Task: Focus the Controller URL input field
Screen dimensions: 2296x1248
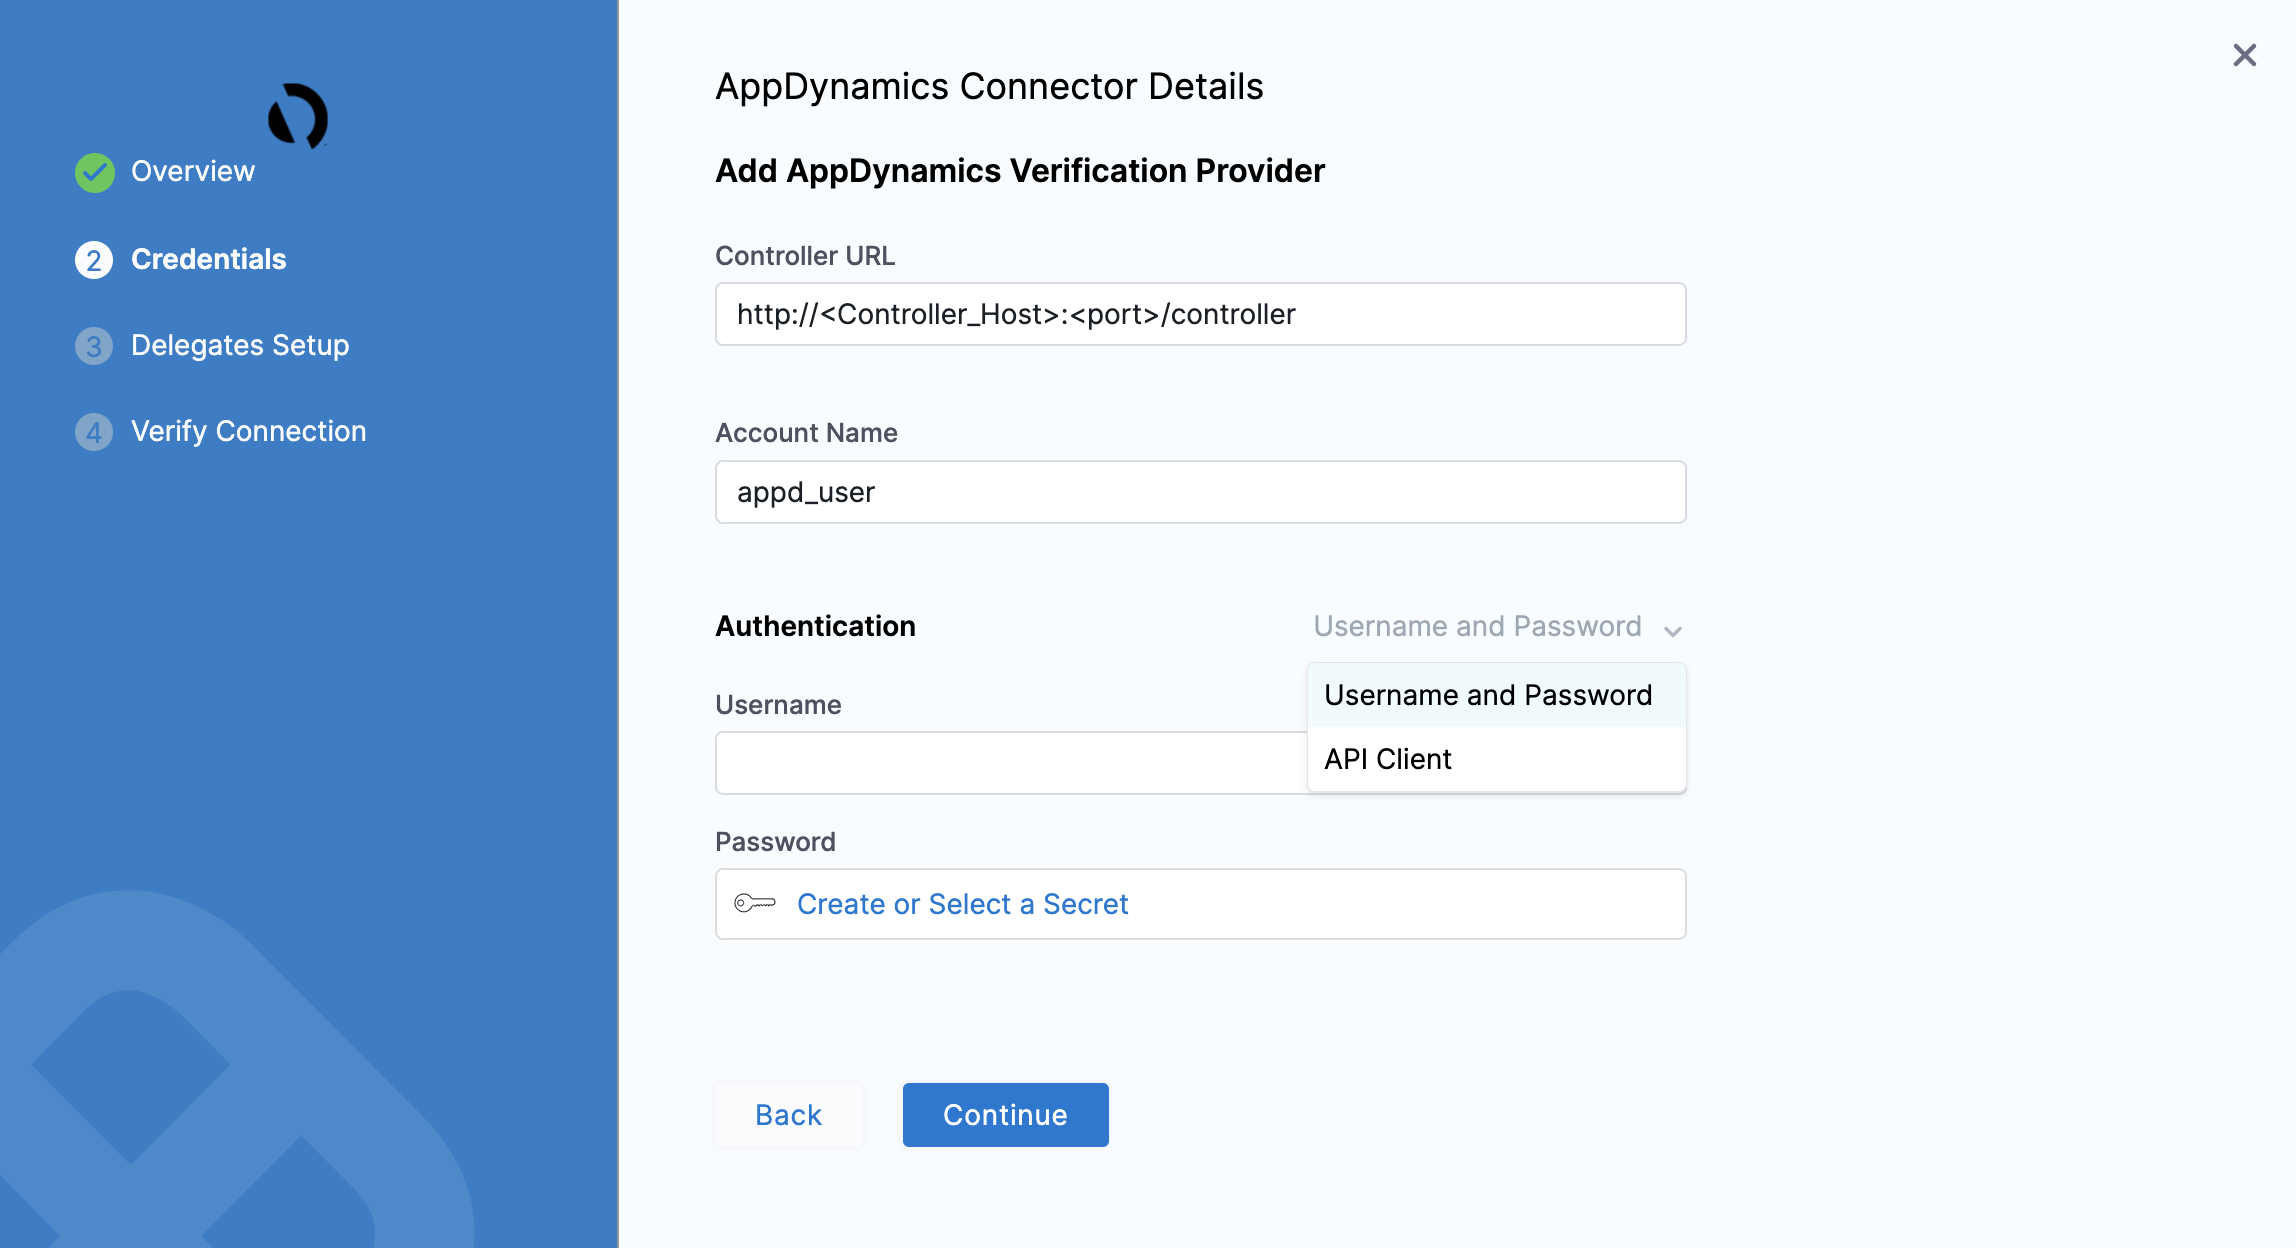Action: click(1200, 315)
